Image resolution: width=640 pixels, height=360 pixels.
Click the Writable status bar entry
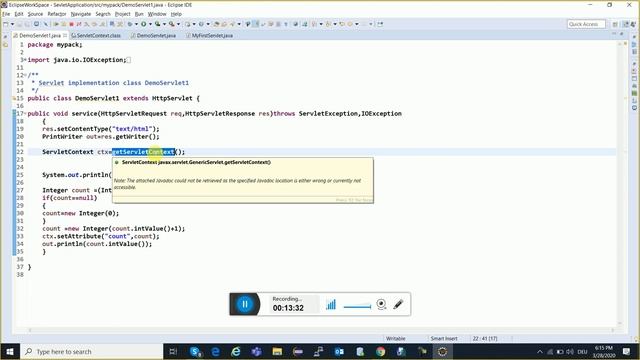(396, 338)
